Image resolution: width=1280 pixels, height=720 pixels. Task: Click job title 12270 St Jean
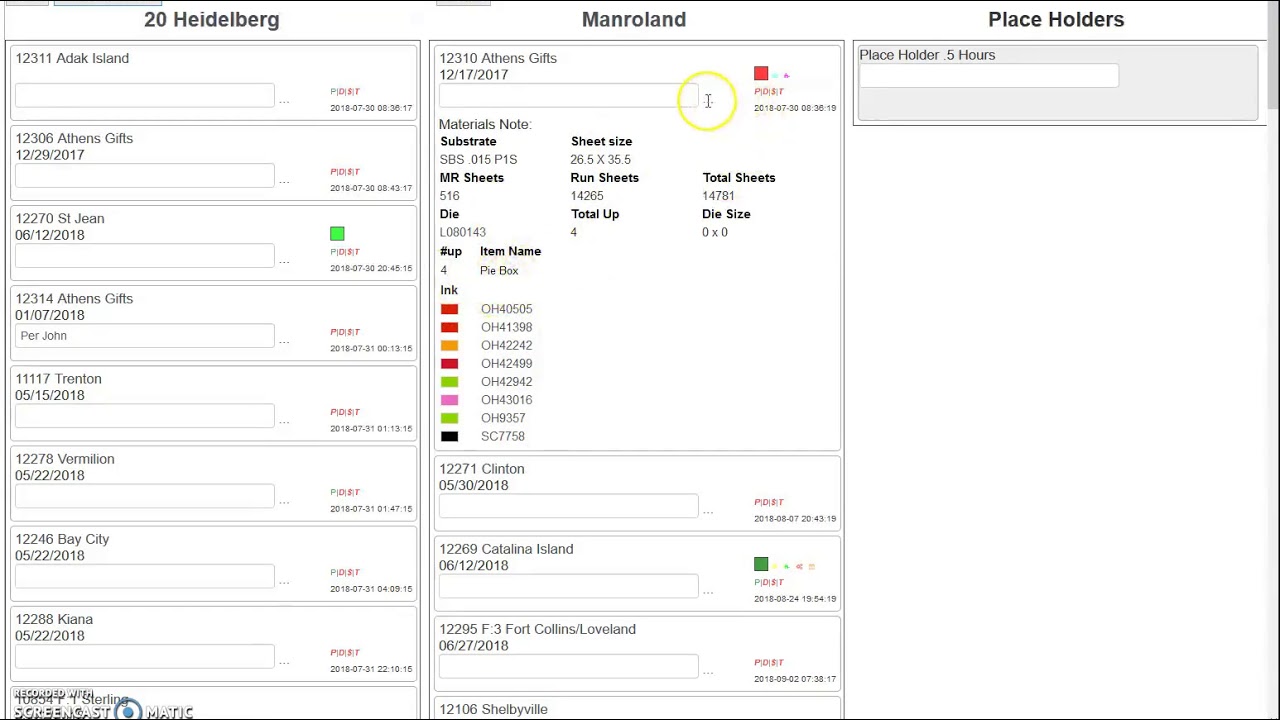click(x=60, y=218)
